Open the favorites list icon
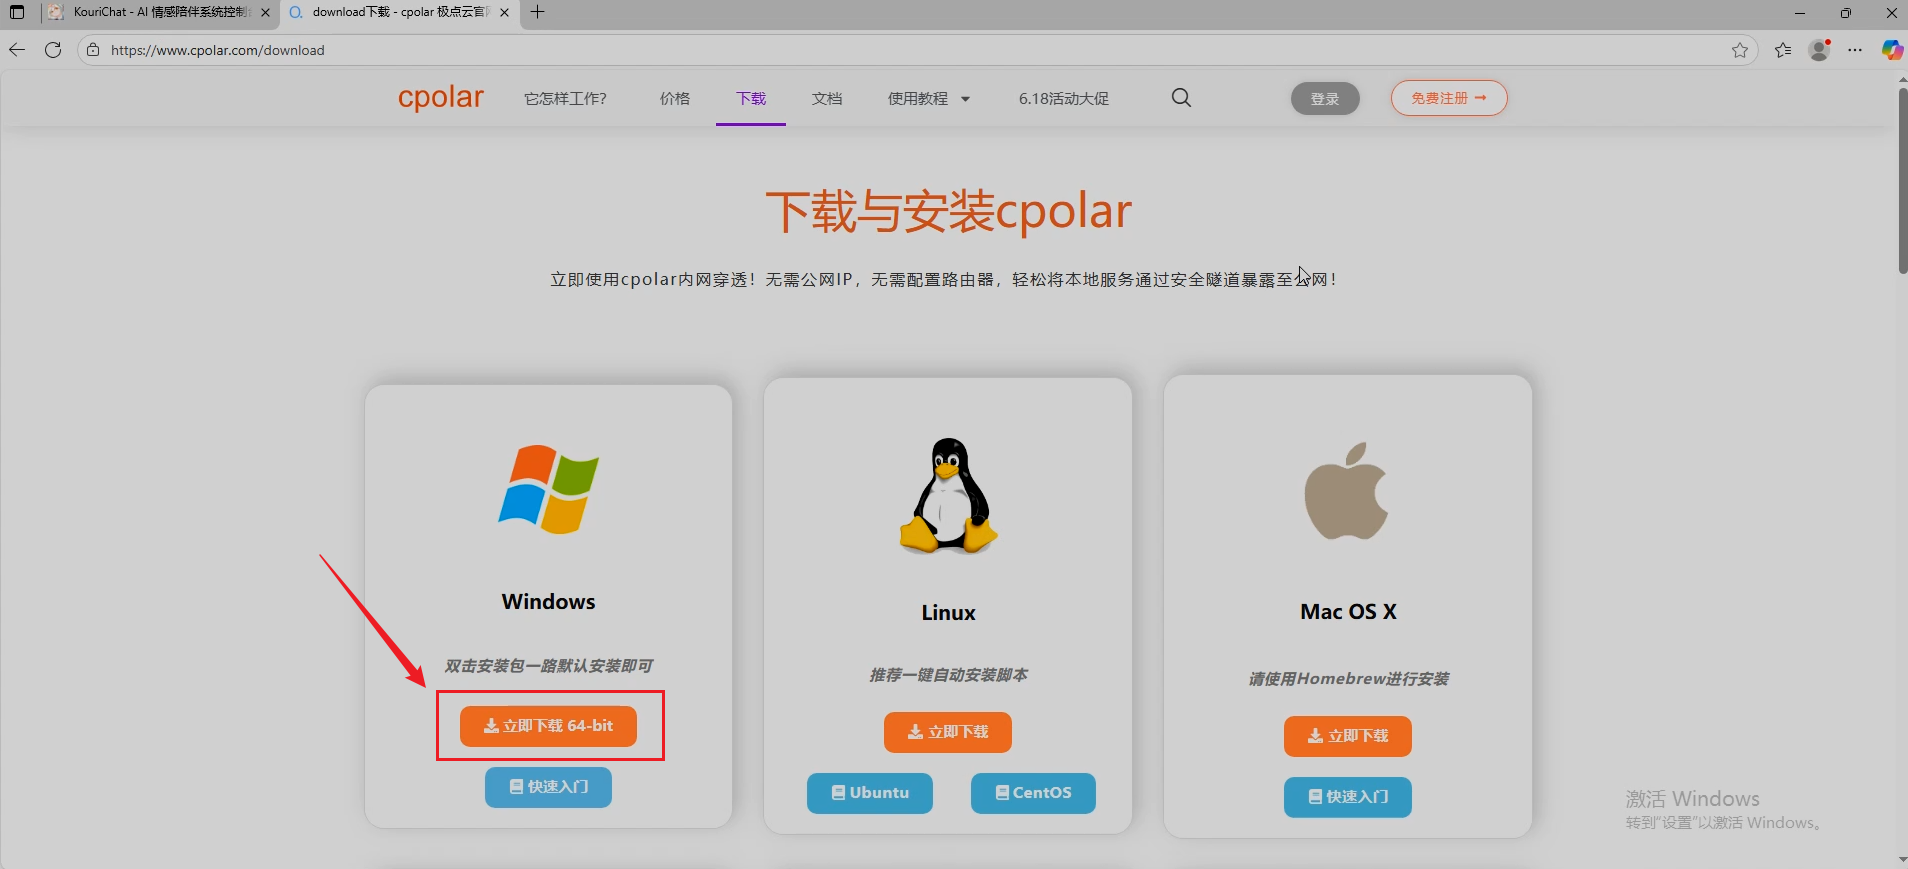1908x869 pixels. click(x=1783, y=50)
